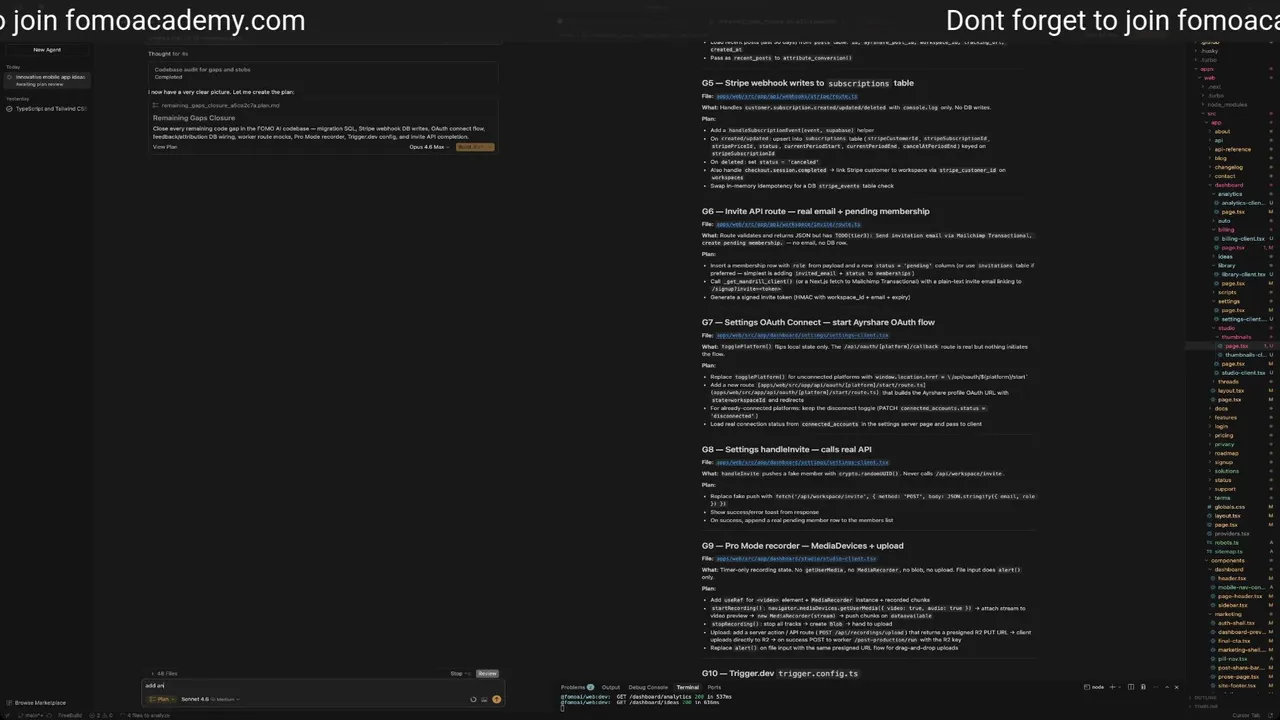Expand the pricing folder
This screenshot has height=720, width=1280.
click(x=1224, y=435)
